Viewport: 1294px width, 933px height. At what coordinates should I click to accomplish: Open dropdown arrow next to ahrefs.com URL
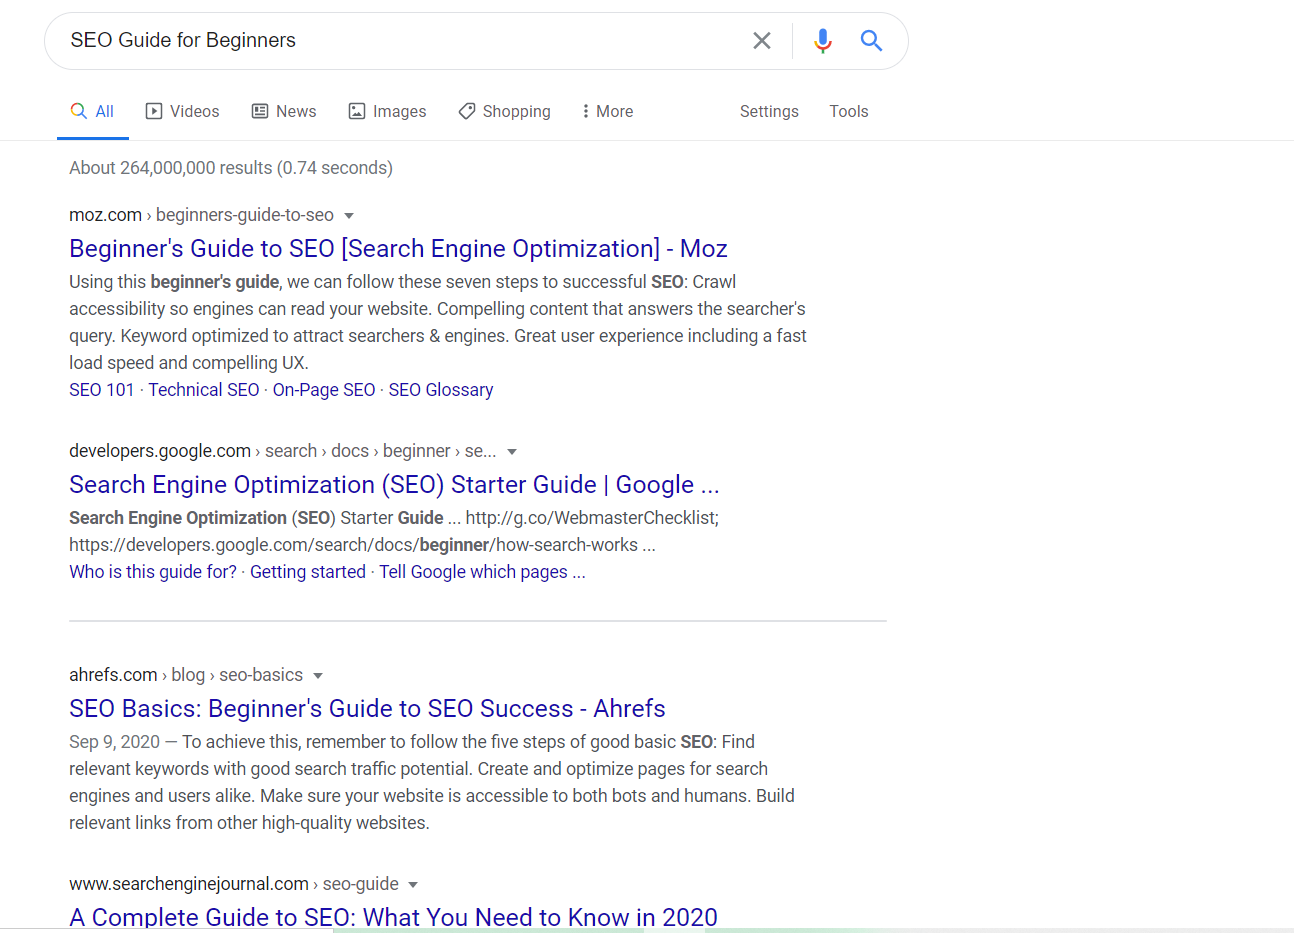point(318,676)
